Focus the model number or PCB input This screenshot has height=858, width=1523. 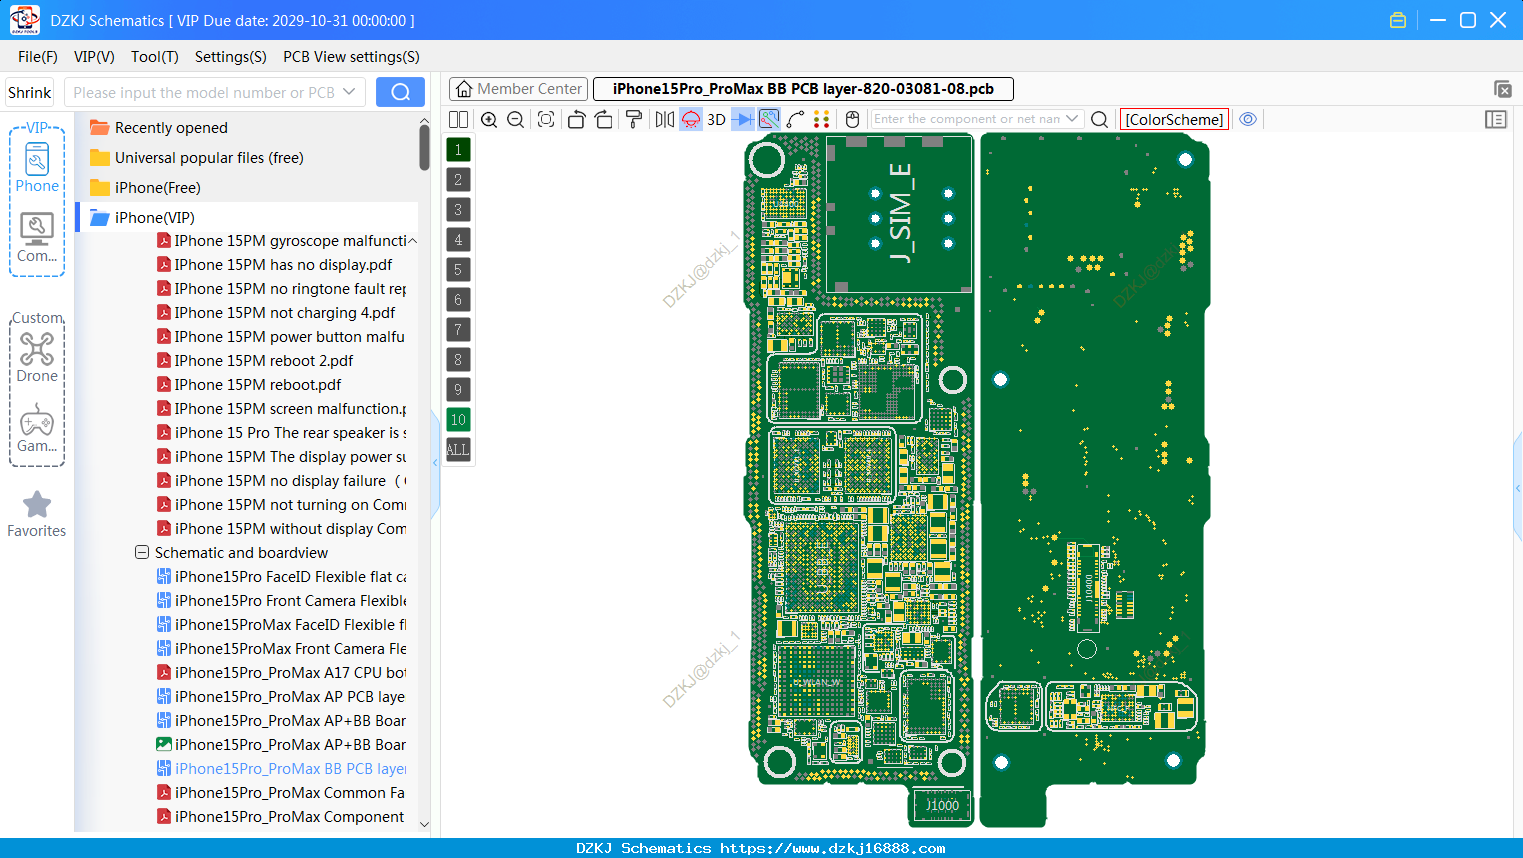(x=204, y=92)
